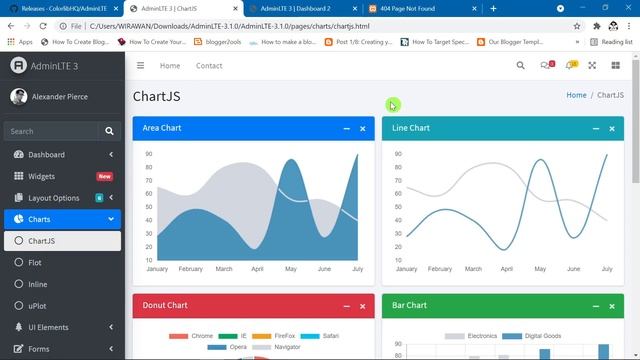Remove the Area Chart card with its X icon

click(x=362, y=129)
